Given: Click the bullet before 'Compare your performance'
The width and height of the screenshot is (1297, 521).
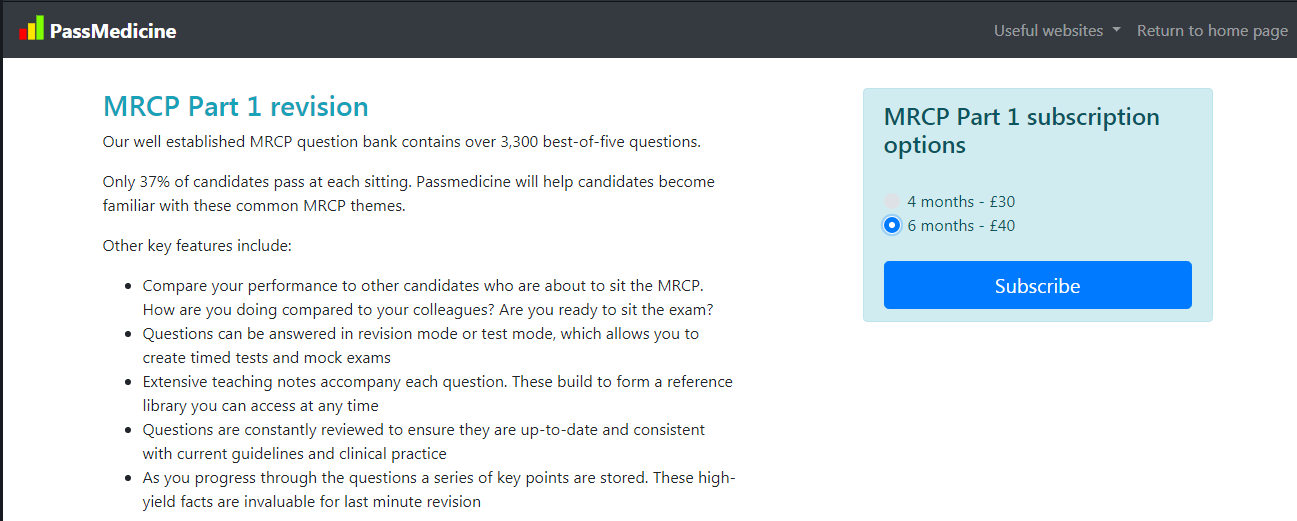Looking at the screenshot, I should pyautogui.click(x=128, y=286).
